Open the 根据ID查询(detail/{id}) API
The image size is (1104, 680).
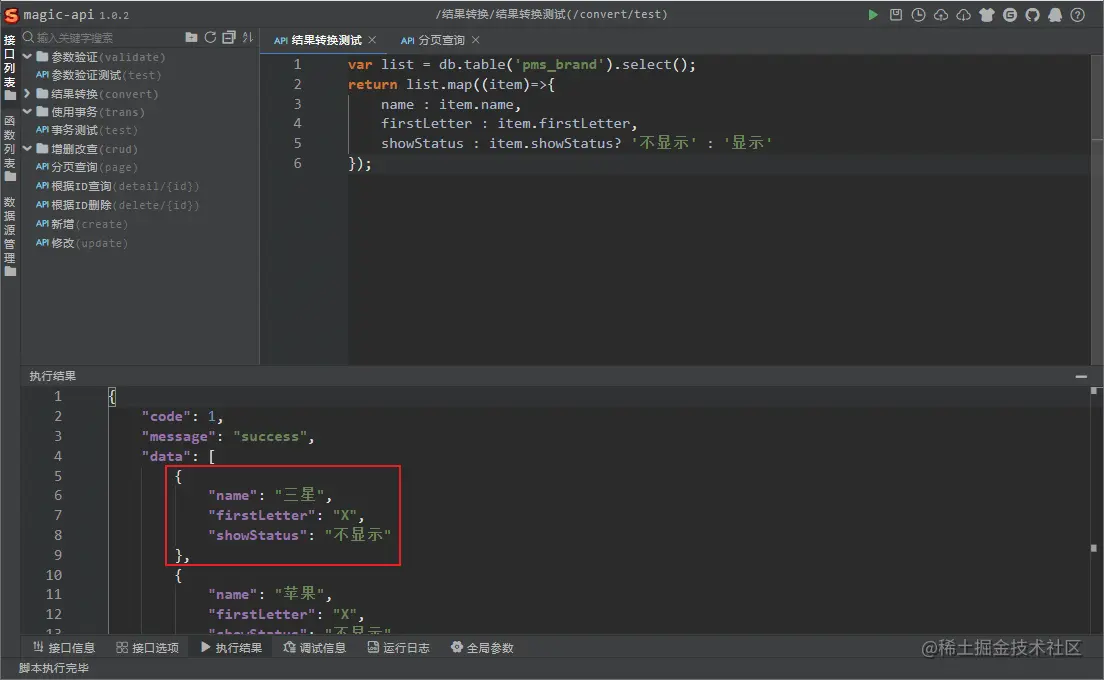[118, 187]
